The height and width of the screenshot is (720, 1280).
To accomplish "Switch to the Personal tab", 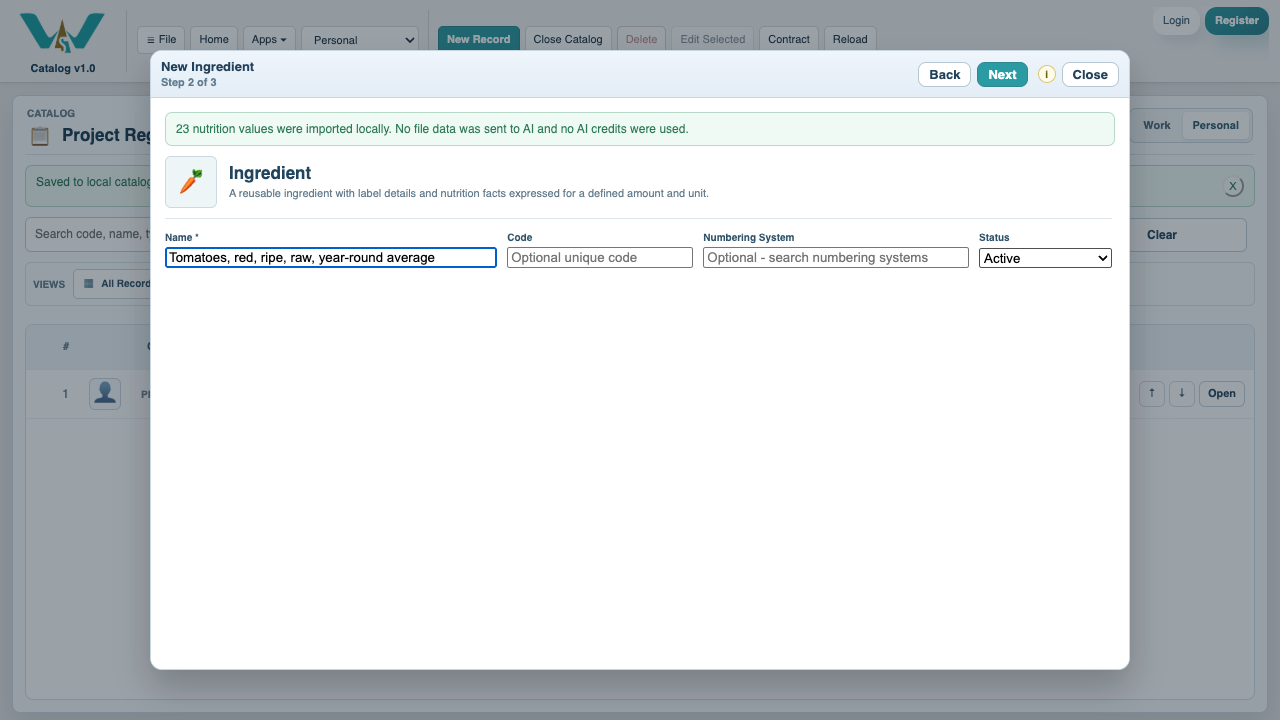I will tap(1216, 126).
